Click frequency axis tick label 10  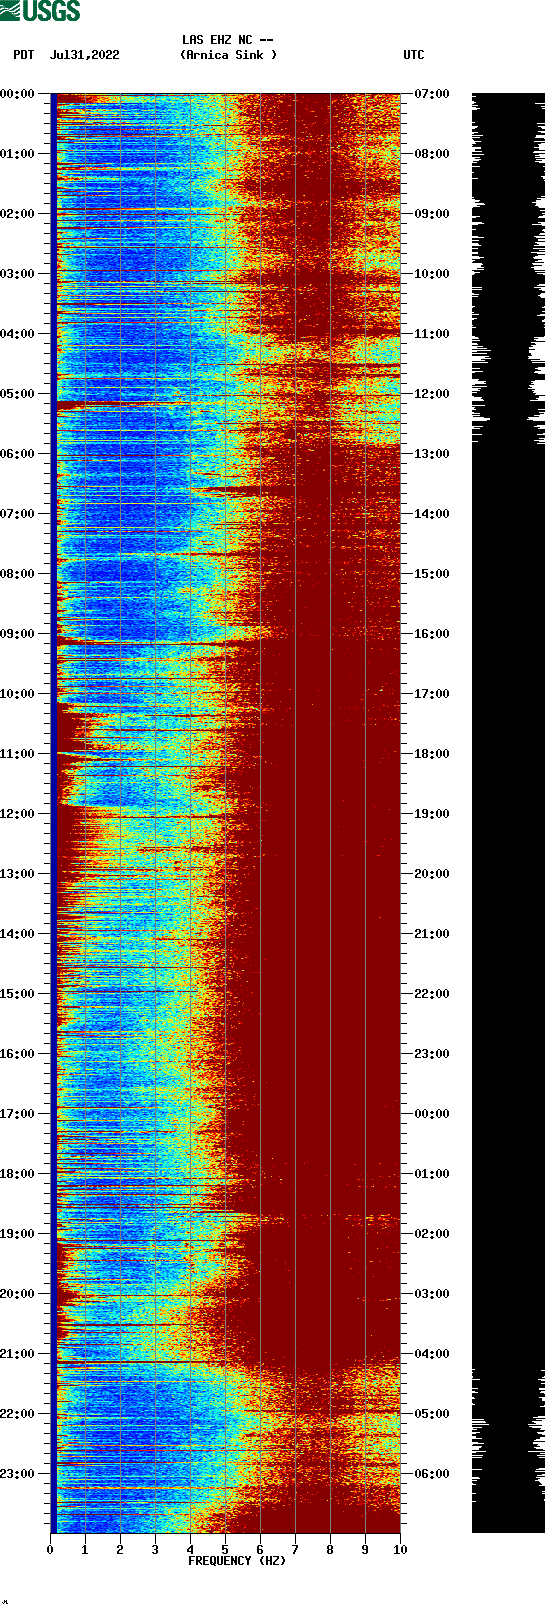[400, 1550]
